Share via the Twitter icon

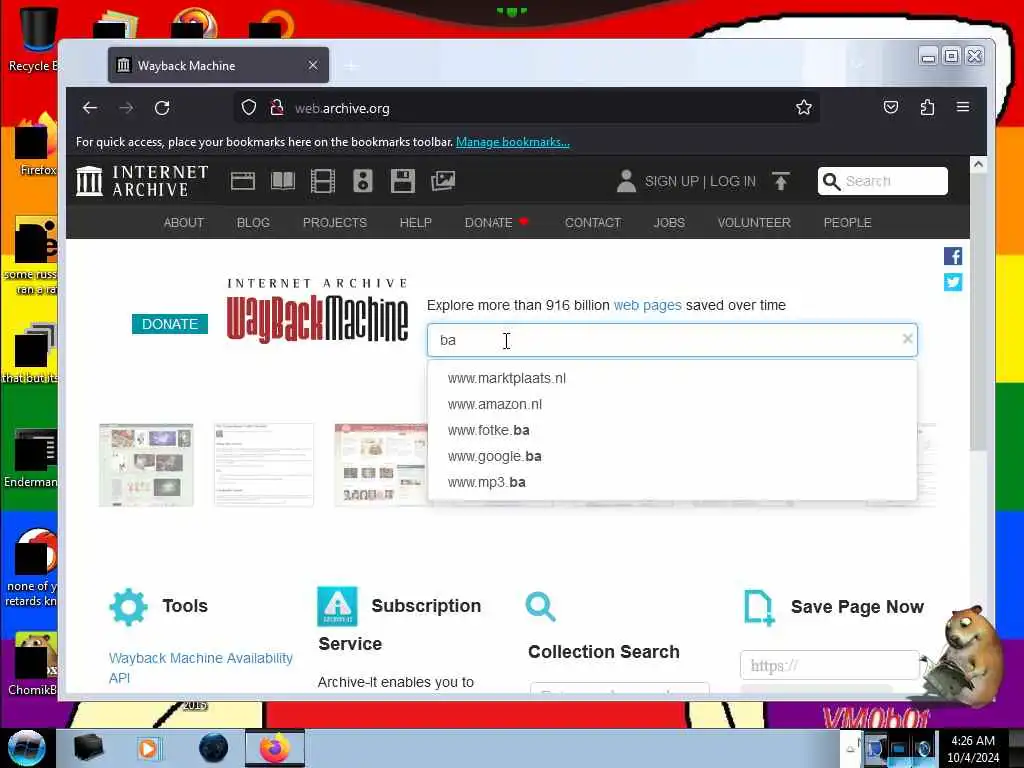[x=953, y=282]
